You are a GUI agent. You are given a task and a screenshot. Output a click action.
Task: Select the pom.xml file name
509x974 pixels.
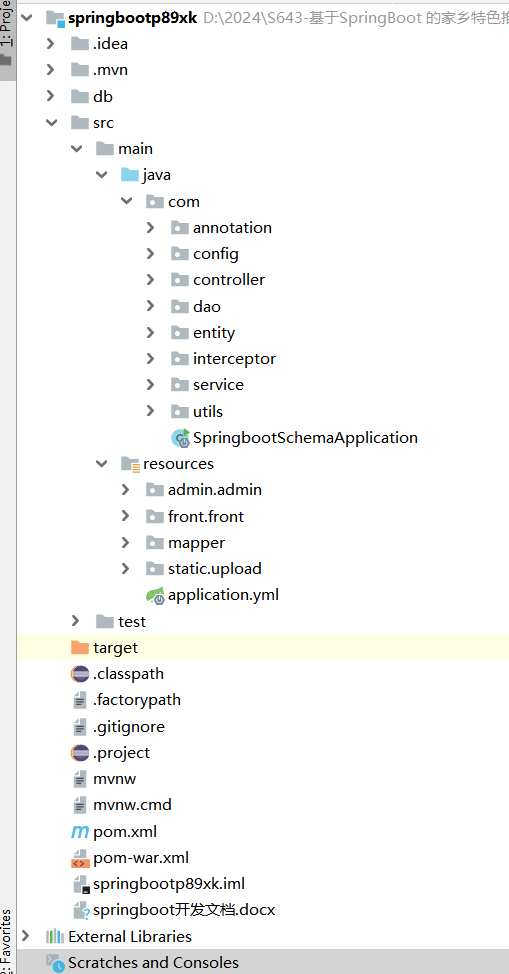[x=125, y=831]
